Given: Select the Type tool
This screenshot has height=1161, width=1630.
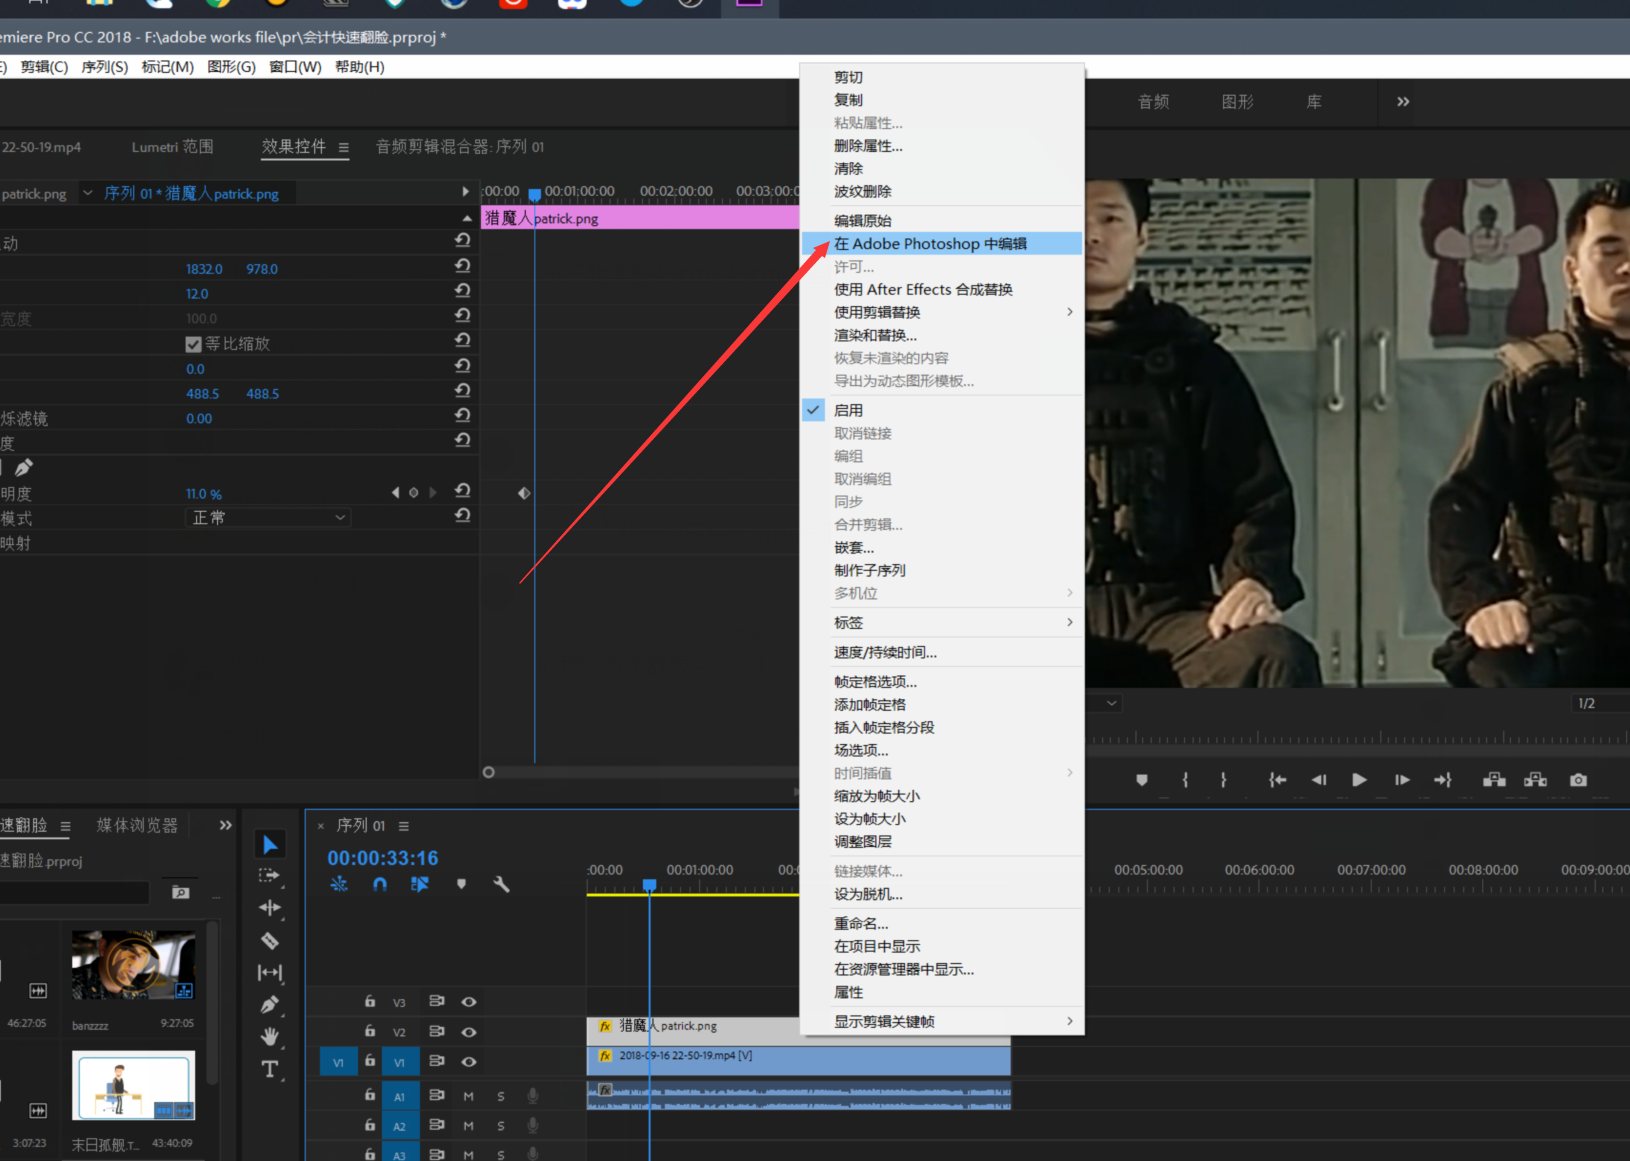Looking at the screenshot, I should [270, 1069].
